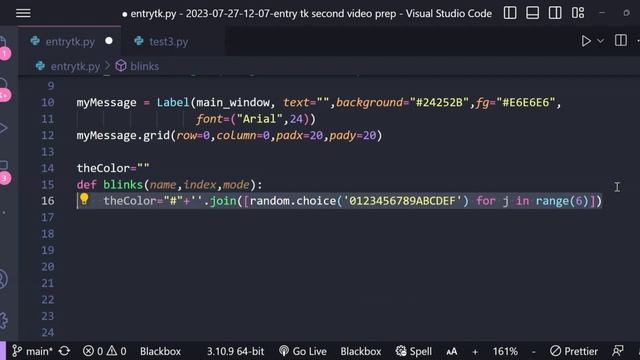Open the warnings count icon in status bar
Viewport: 640px width, 360px height.
[x=117, y=351]
